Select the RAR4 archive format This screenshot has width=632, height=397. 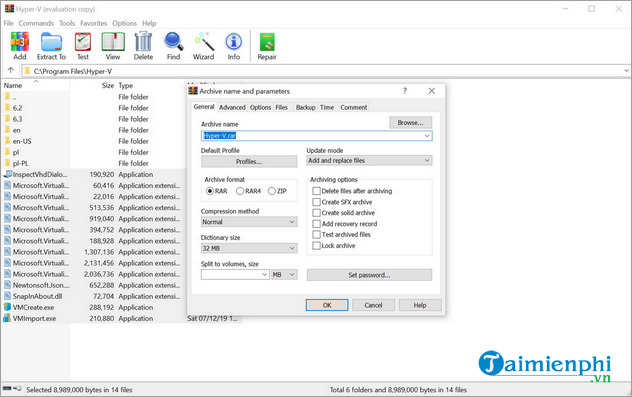[240, 191]
